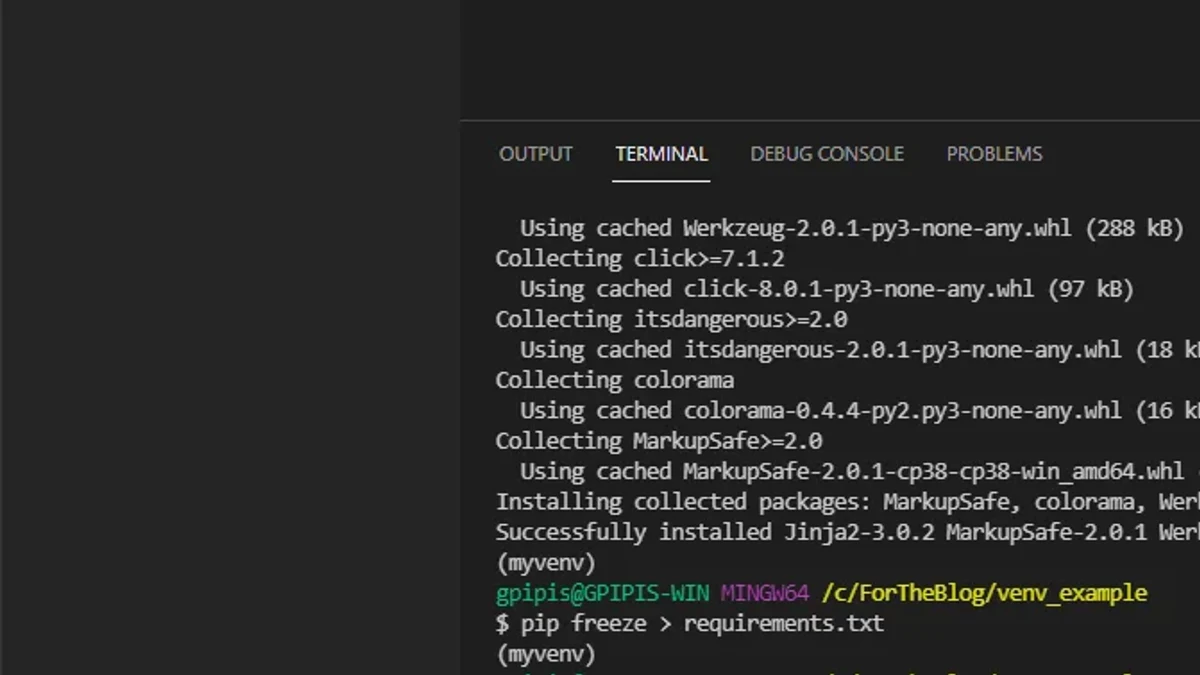Click the green "gpipis@GPIPIS-WIN" prompt text
This screenshot has width=1200, height=675.
(x=602, y=593)
